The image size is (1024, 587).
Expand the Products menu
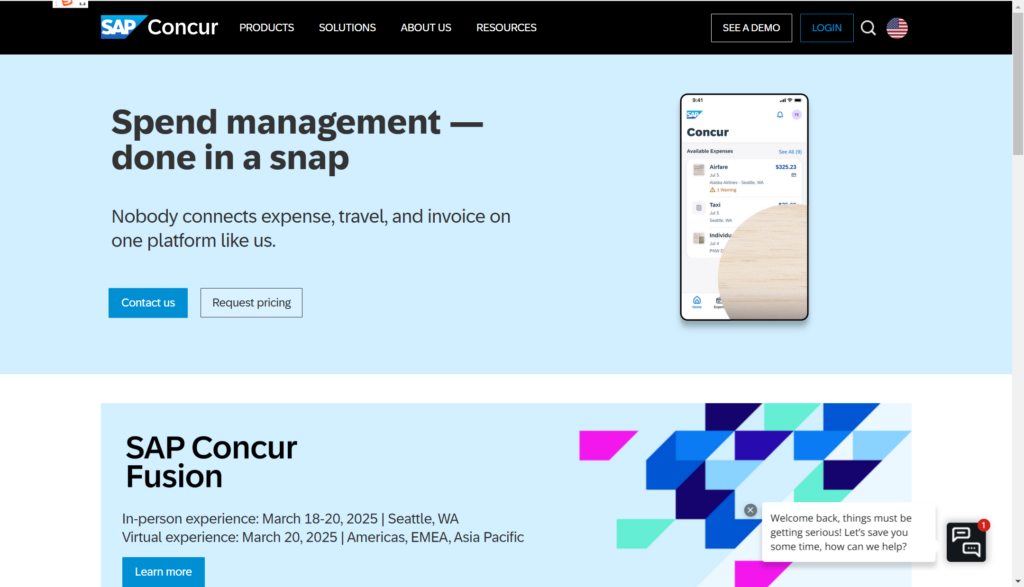pos(266,28)
